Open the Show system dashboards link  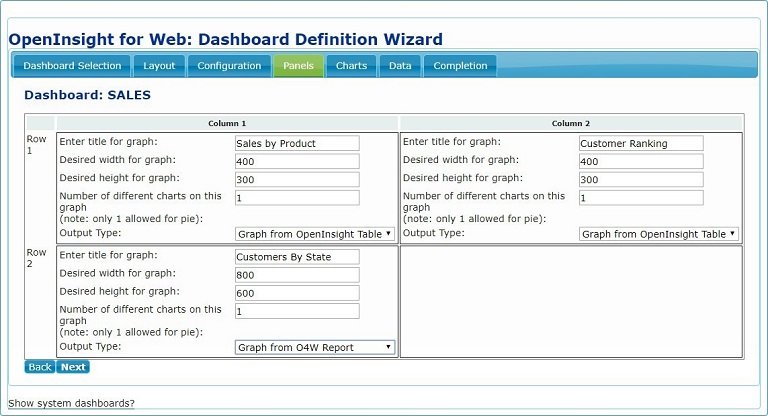coord(72,403)
